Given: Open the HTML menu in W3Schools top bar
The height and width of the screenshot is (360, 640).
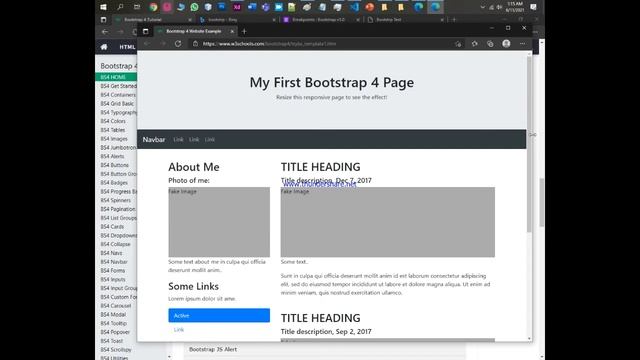Looking at the screenshot, I should [x=127, y=47].
